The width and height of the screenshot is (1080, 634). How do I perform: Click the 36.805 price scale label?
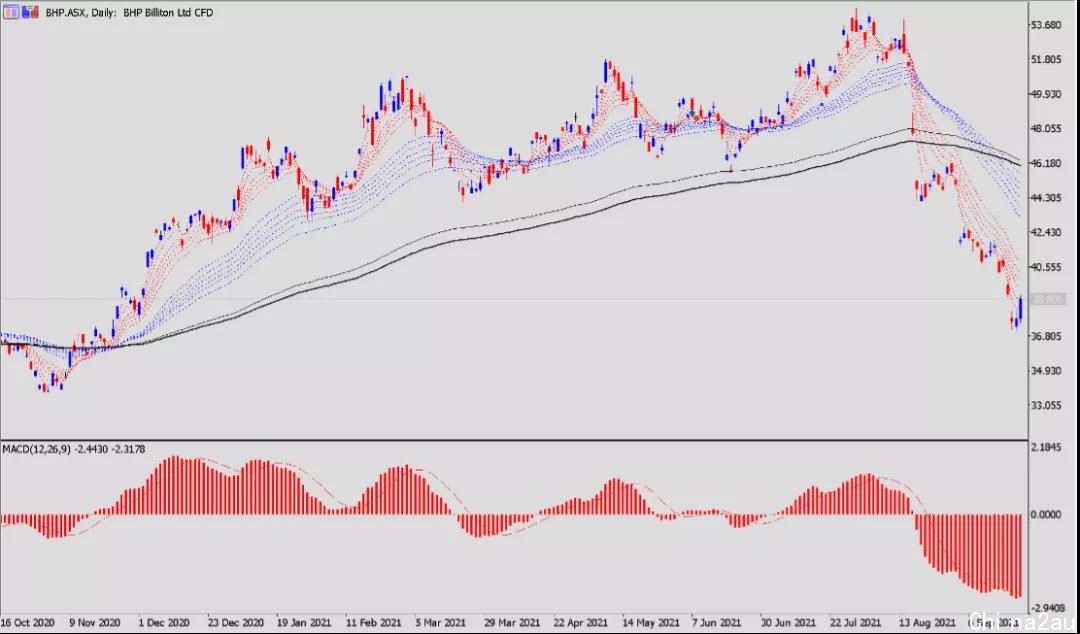point(1047,336)
